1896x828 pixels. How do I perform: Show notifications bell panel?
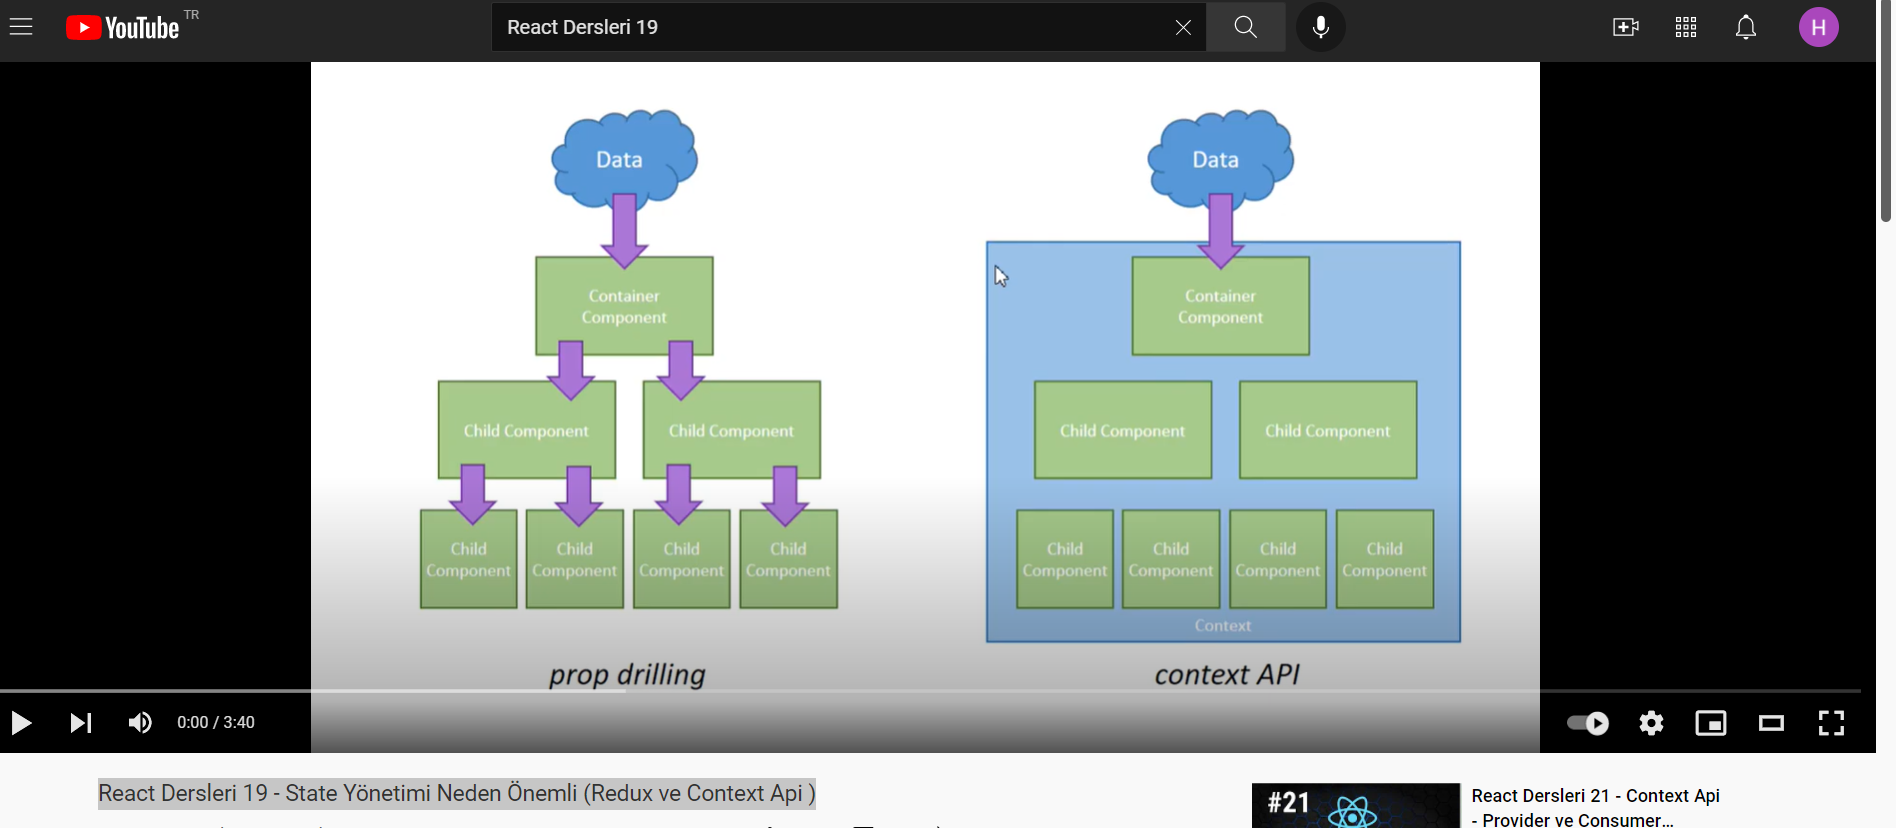click(x=1746, y=27)
